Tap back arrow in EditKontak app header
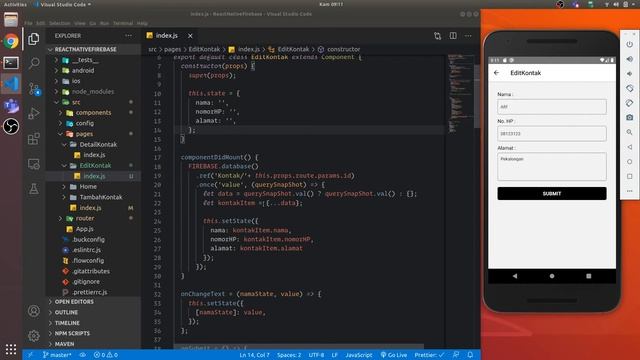 point(497,73)
